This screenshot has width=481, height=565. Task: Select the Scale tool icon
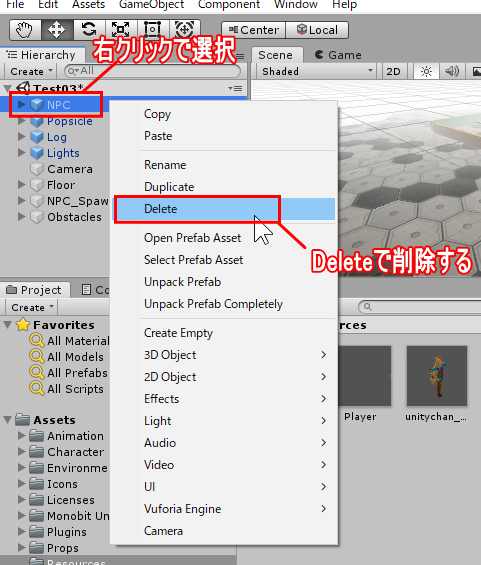[x=120, y=30]
